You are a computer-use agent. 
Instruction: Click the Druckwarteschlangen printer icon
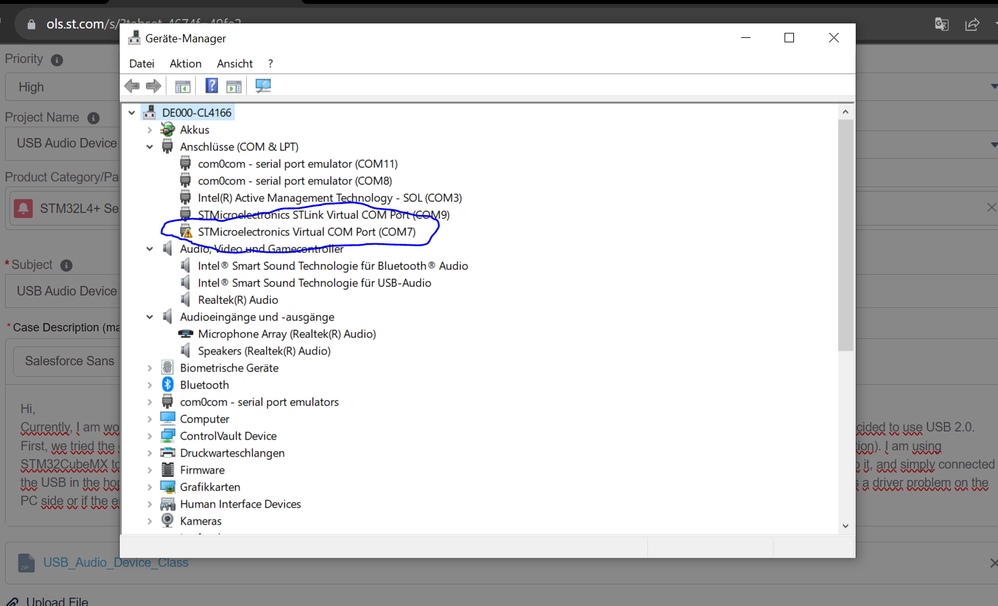coord(167,453)
